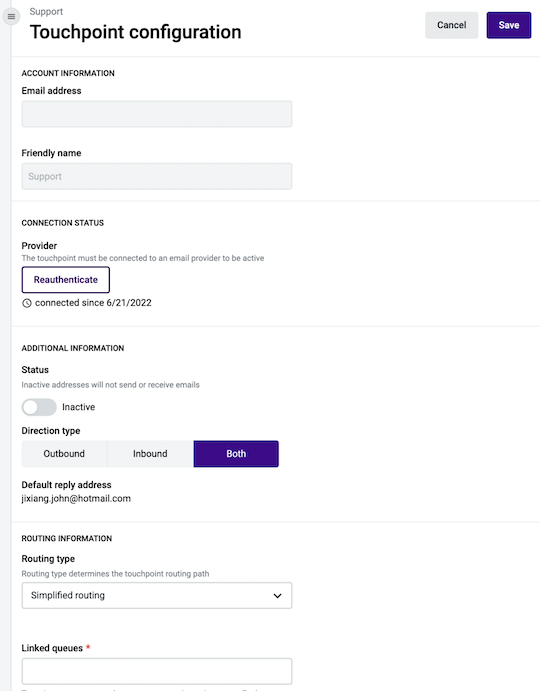Click the Linked queues required asterisk

[88, 647]
